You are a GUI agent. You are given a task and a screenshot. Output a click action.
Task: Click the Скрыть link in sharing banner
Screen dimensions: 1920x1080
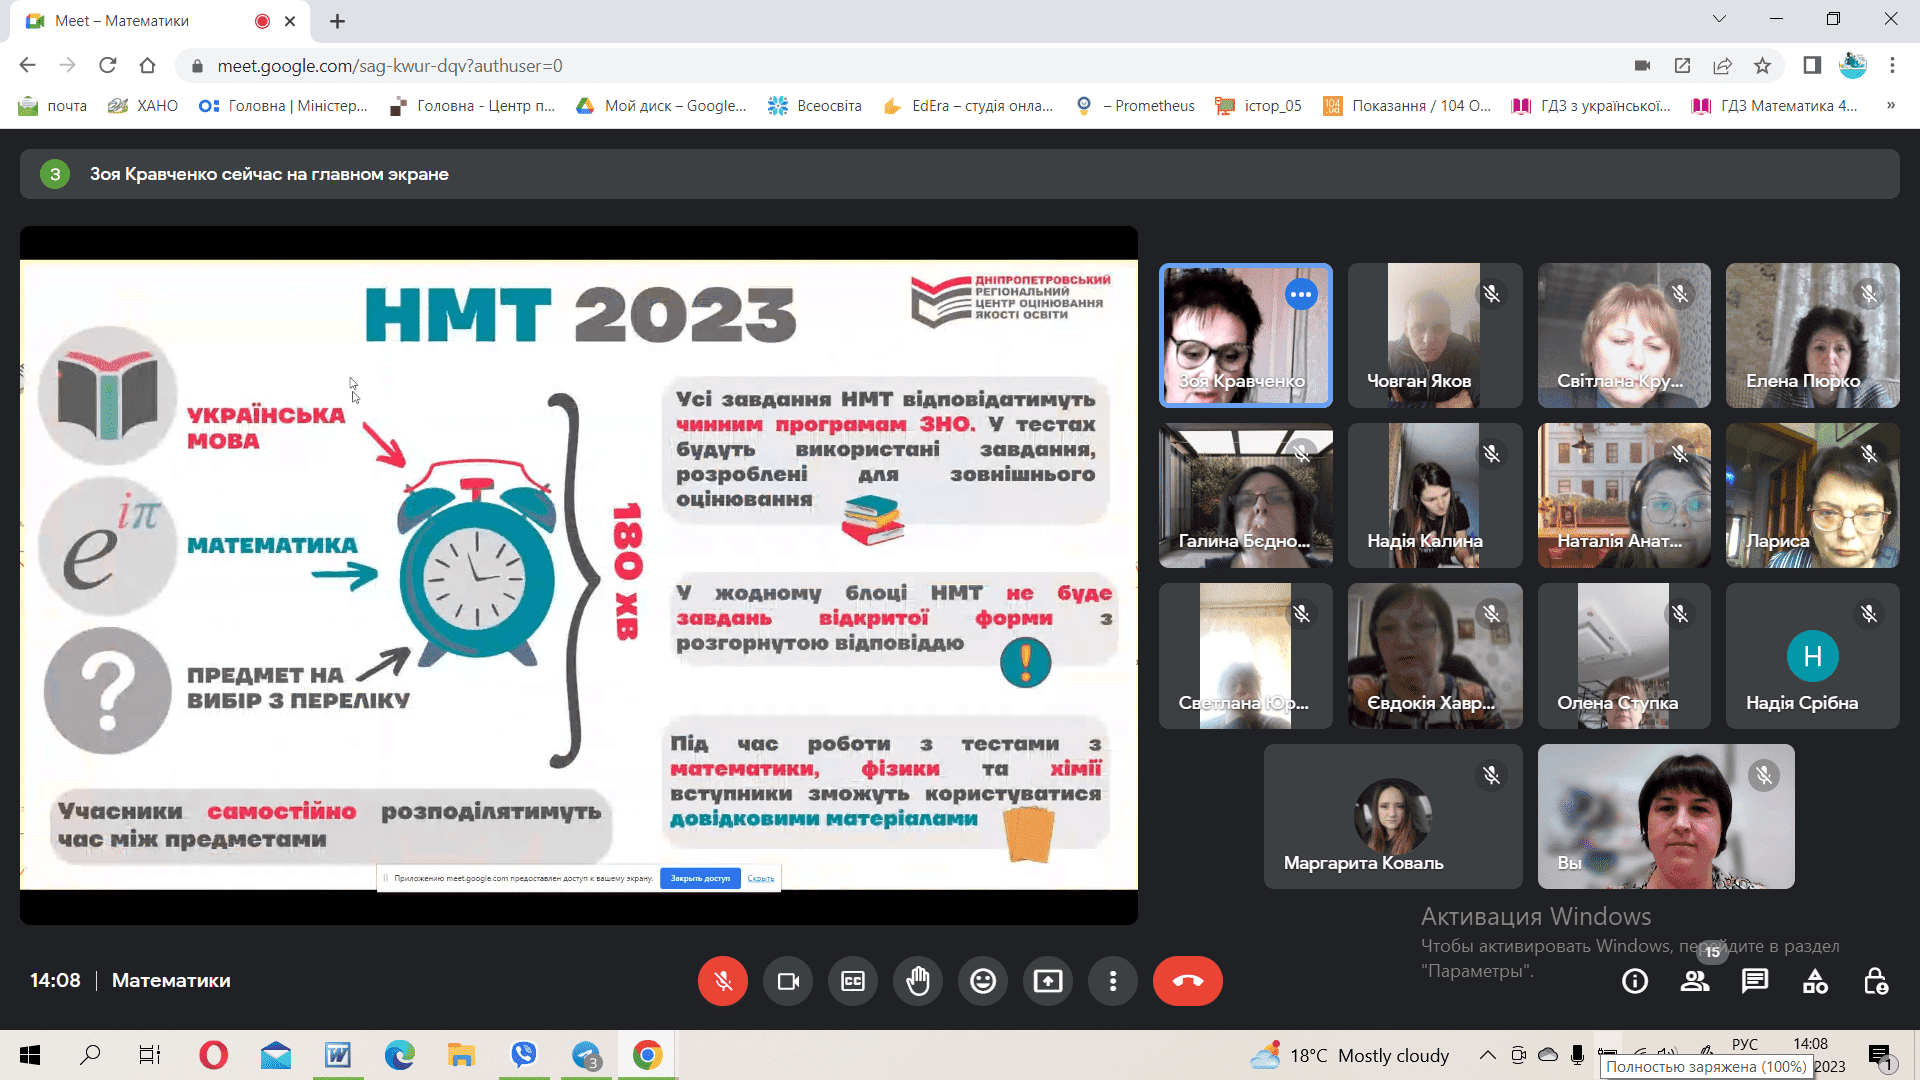pos(761,879)
